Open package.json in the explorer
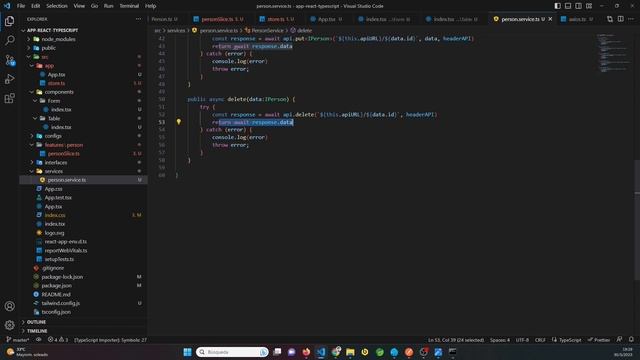The width and height of the screenshot is (640, 360). pyautogui.click(x=56, y=286)
